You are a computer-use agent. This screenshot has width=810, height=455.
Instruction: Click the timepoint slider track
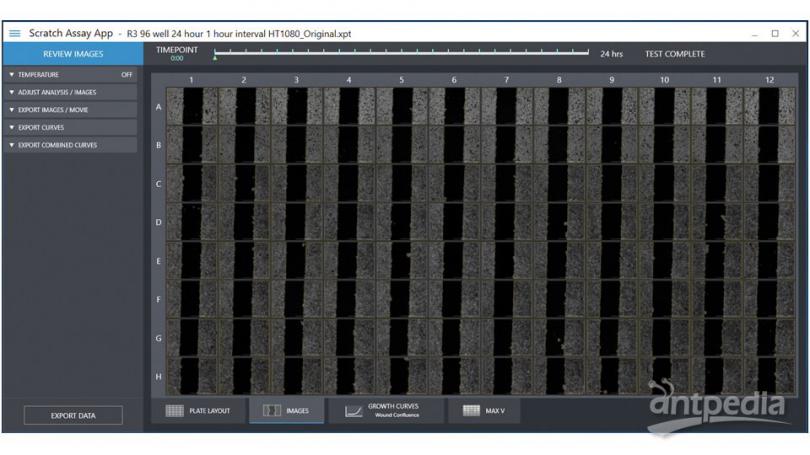401,52
